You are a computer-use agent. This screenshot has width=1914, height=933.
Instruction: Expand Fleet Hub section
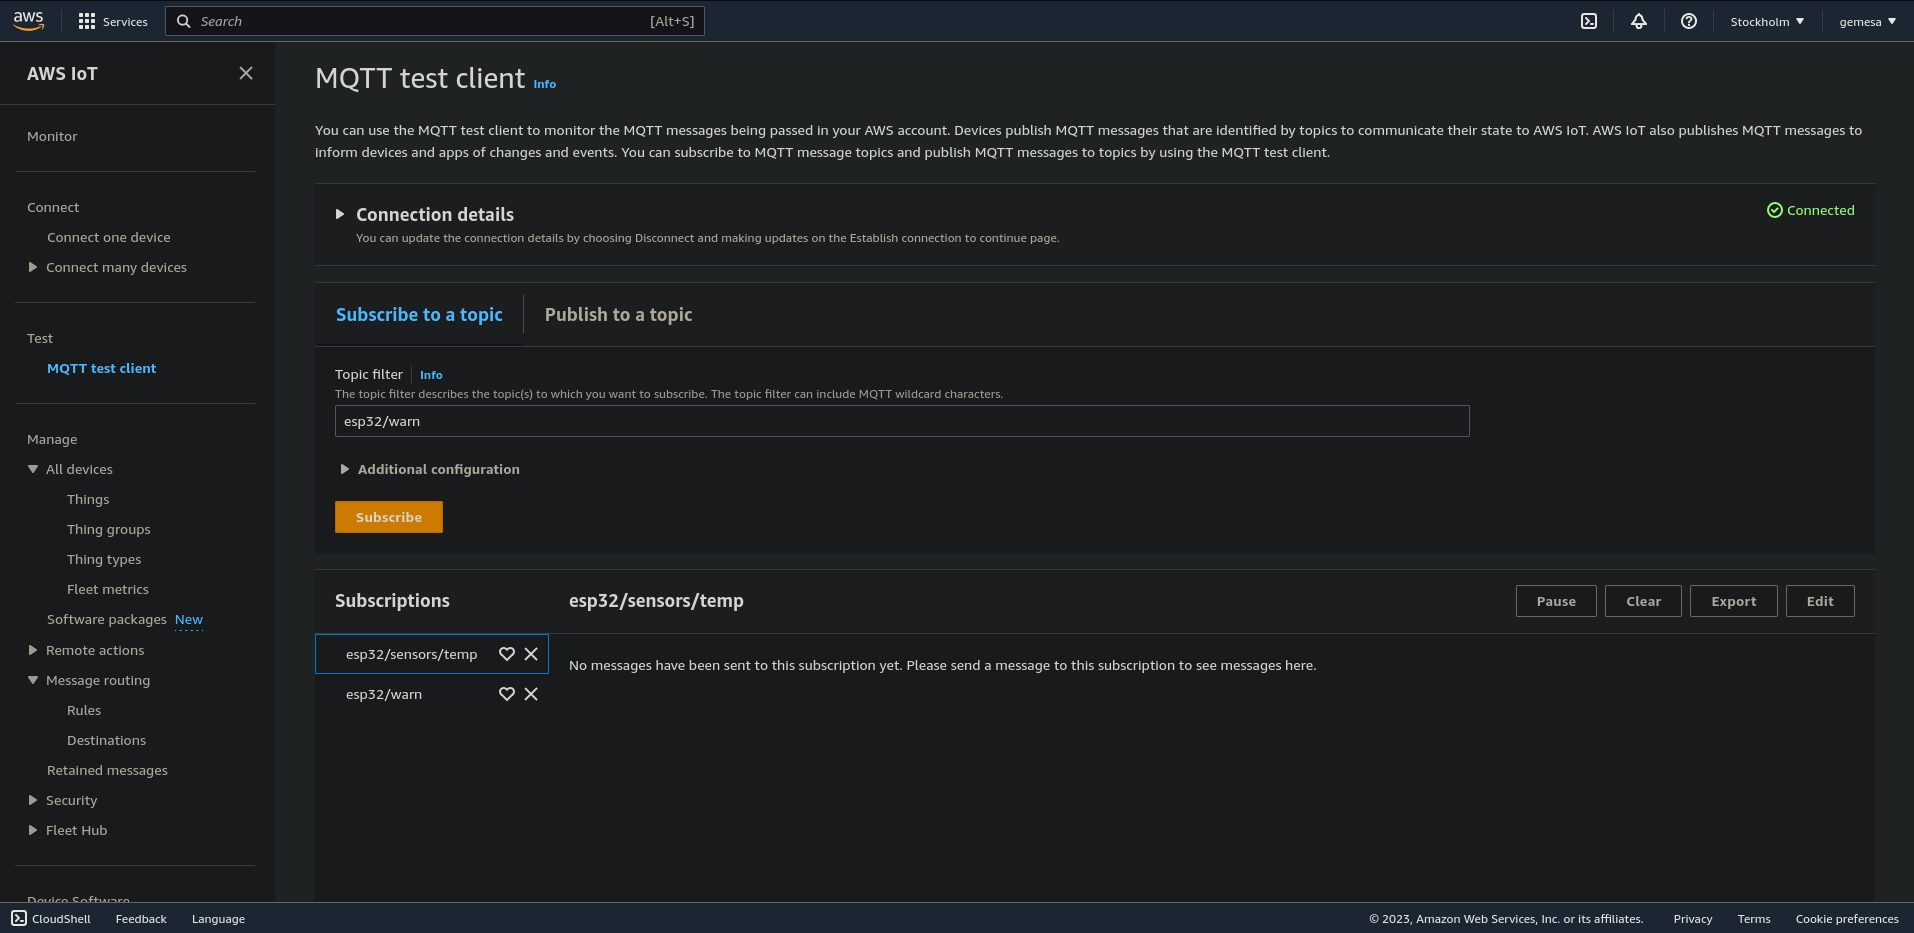(x=33, y=830)
